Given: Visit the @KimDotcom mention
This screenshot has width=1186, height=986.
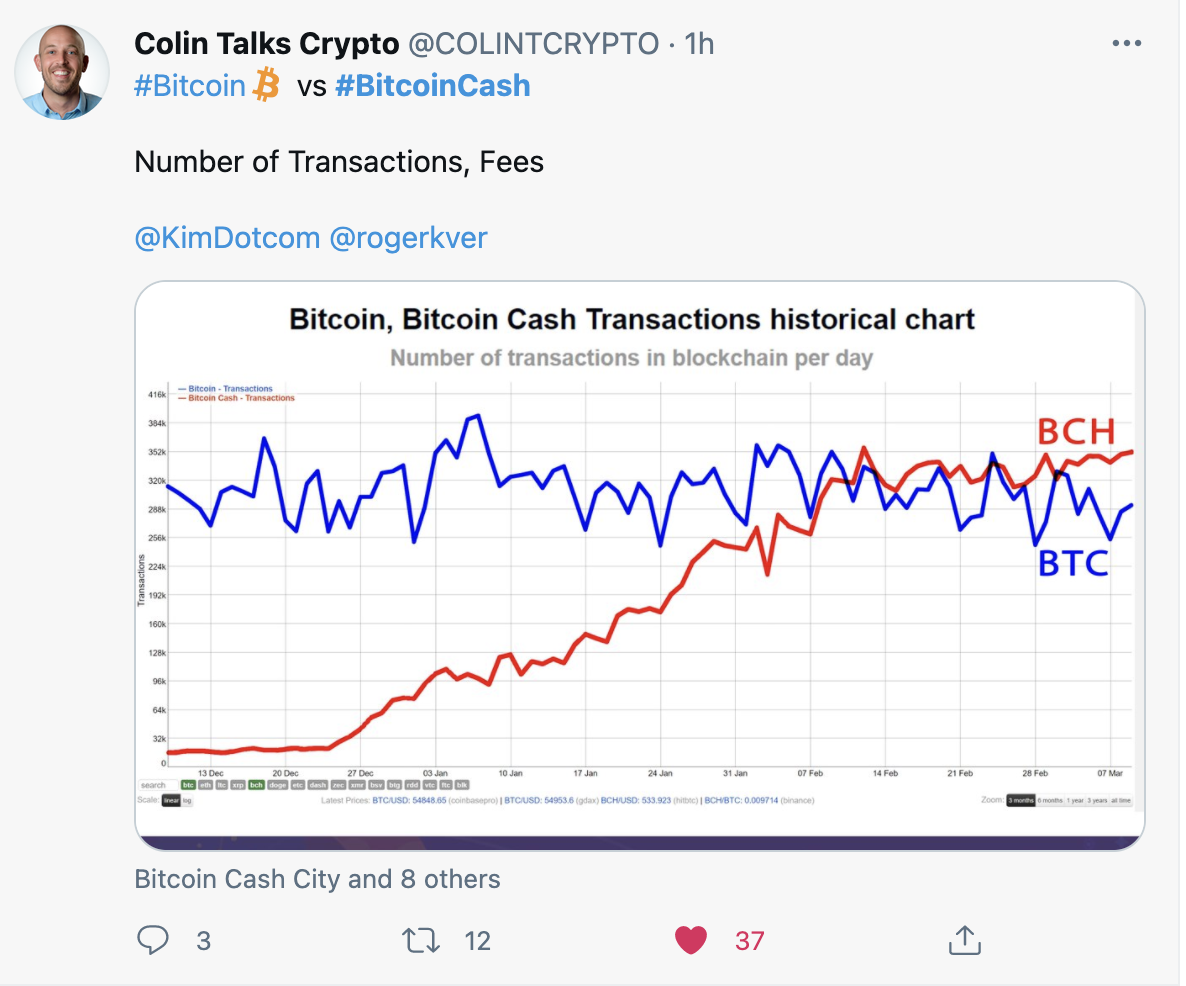Looking at the screenshot, I should pos(227,237).
